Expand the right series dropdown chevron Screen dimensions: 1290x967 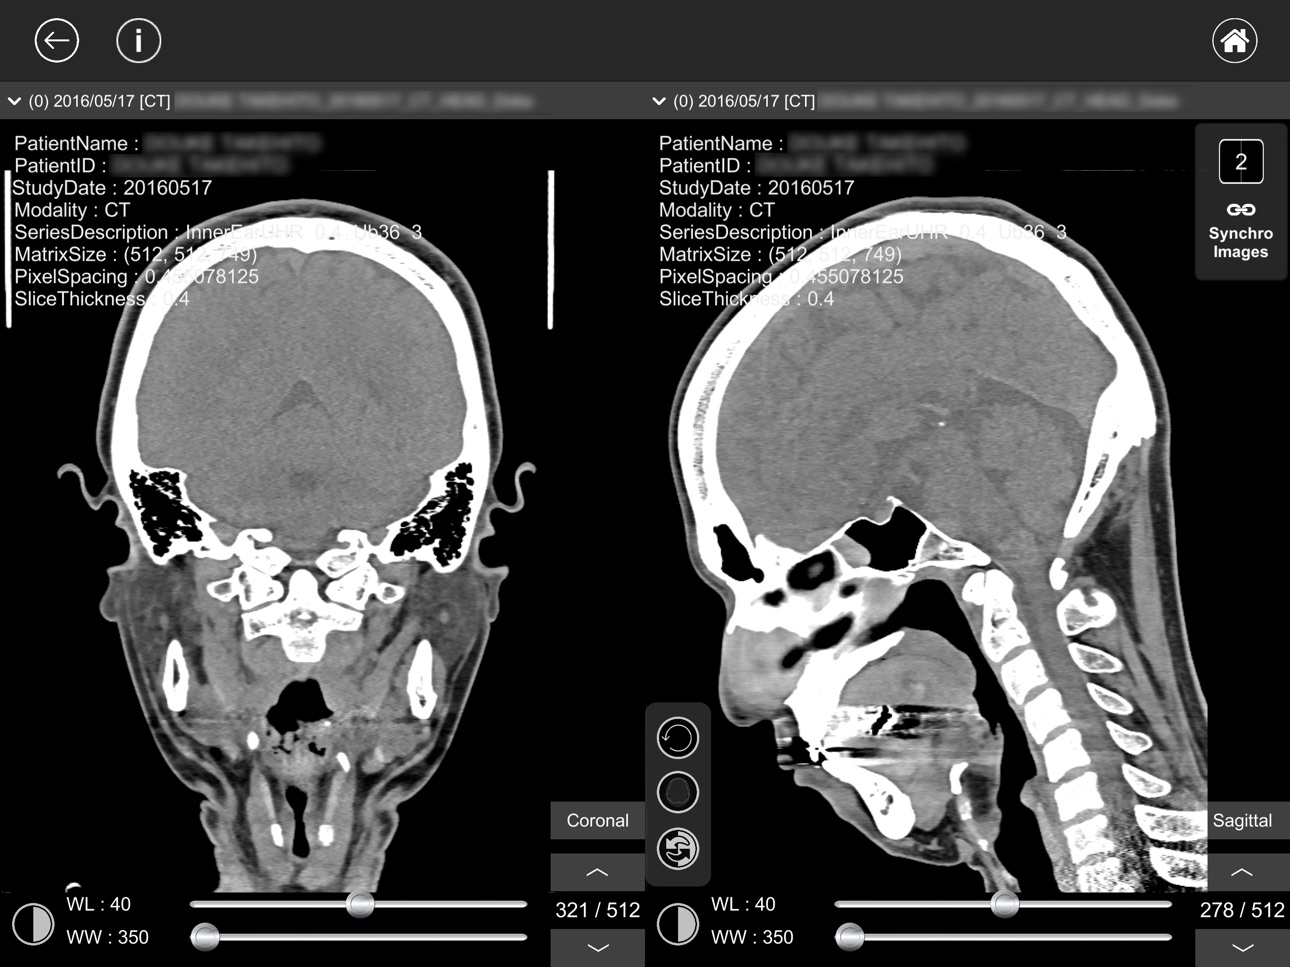pyautogui.click(x=659, y=101)
